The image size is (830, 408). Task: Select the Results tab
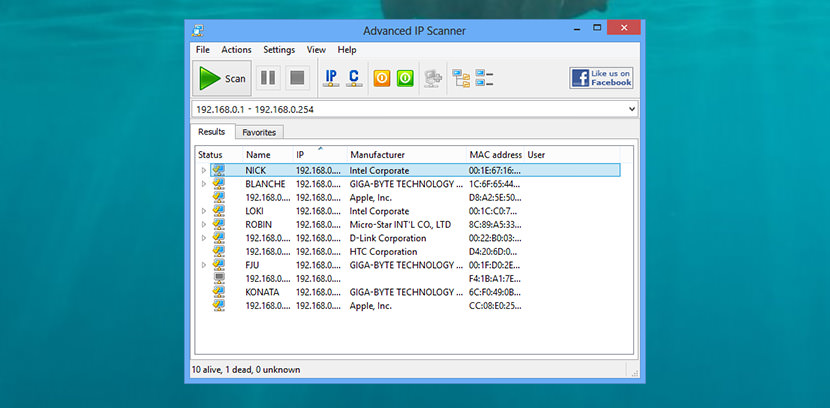coord(212,132)
